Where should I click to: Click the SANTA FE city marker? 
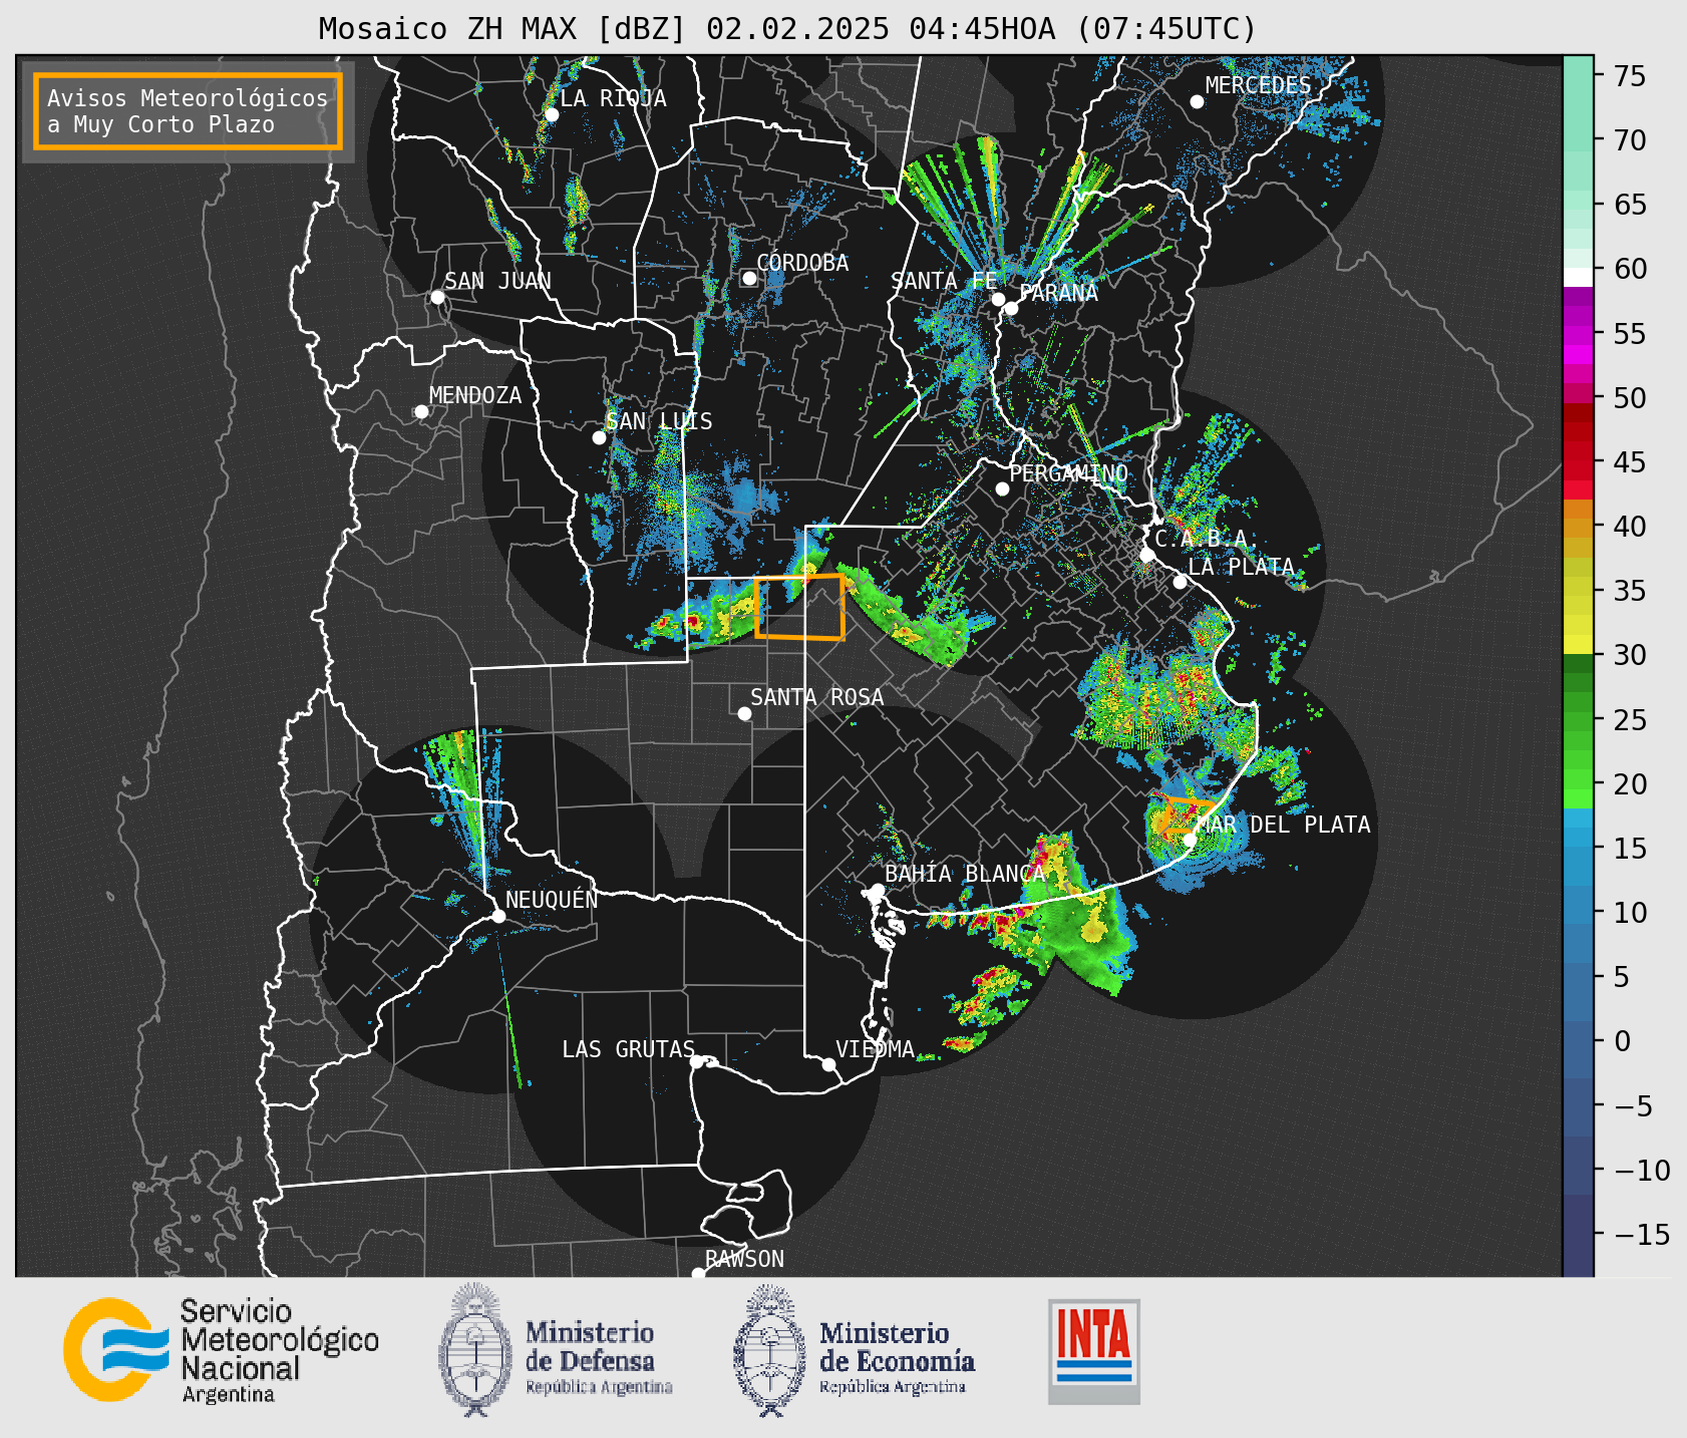click(x=998, y=299)
